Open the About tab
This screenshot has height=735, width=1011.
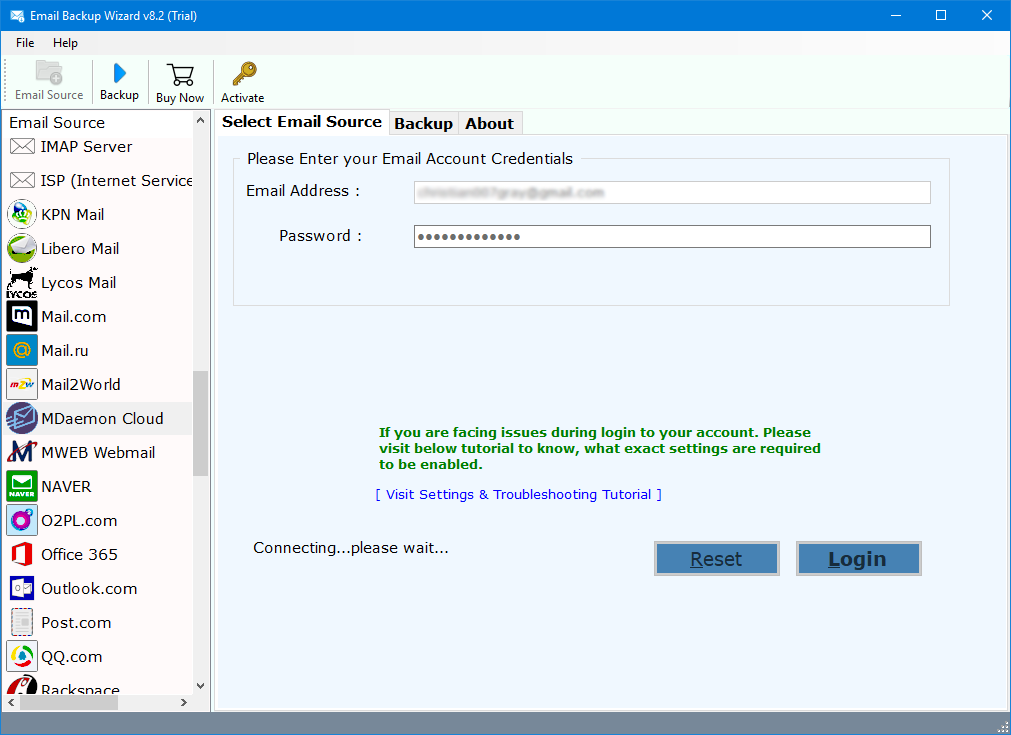489,123
